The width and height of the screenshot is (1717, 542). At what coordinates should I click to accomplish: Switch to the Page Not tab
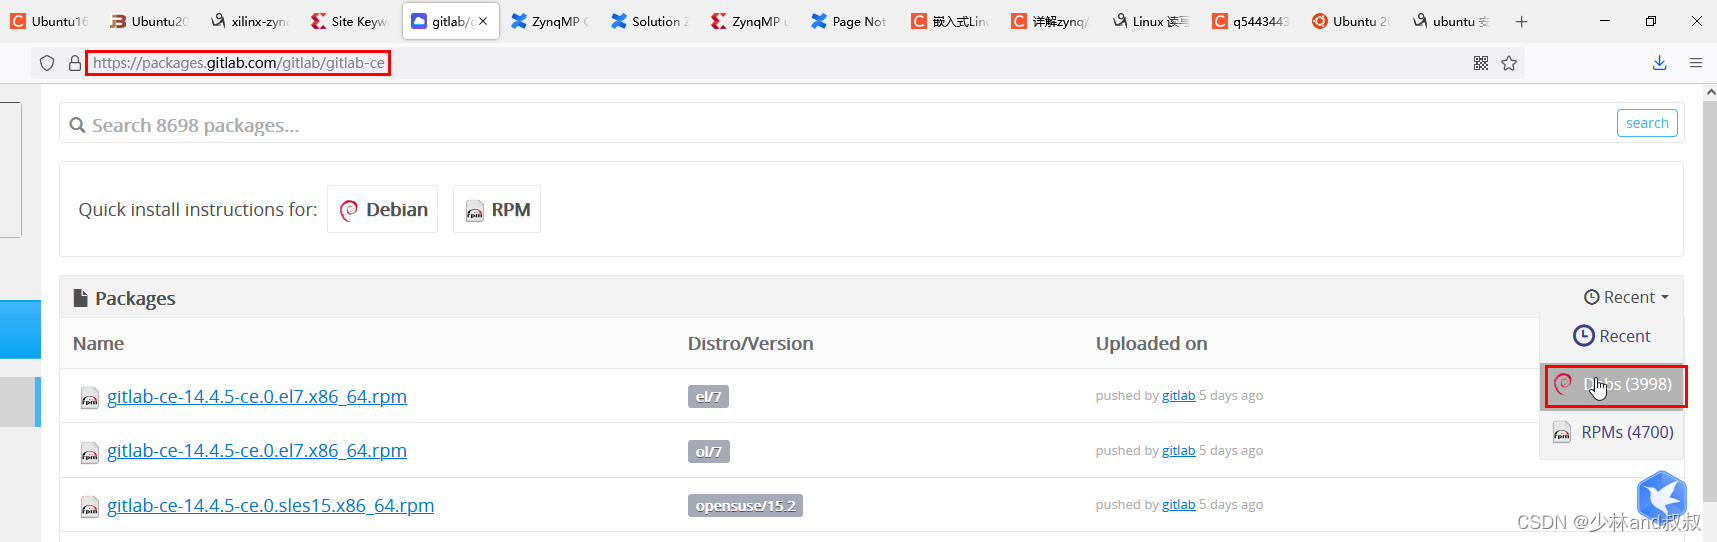point(850,21)
